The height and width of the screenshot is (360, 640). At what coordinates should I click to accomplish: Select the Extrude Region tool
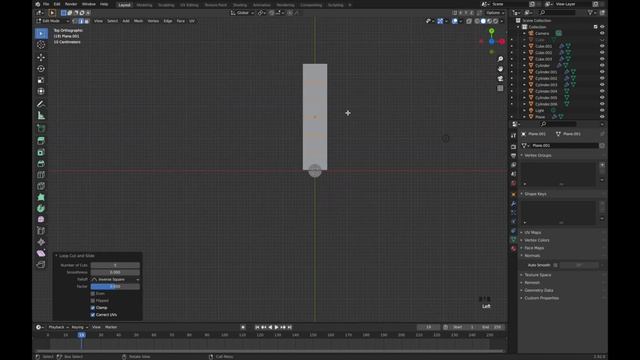41,141
